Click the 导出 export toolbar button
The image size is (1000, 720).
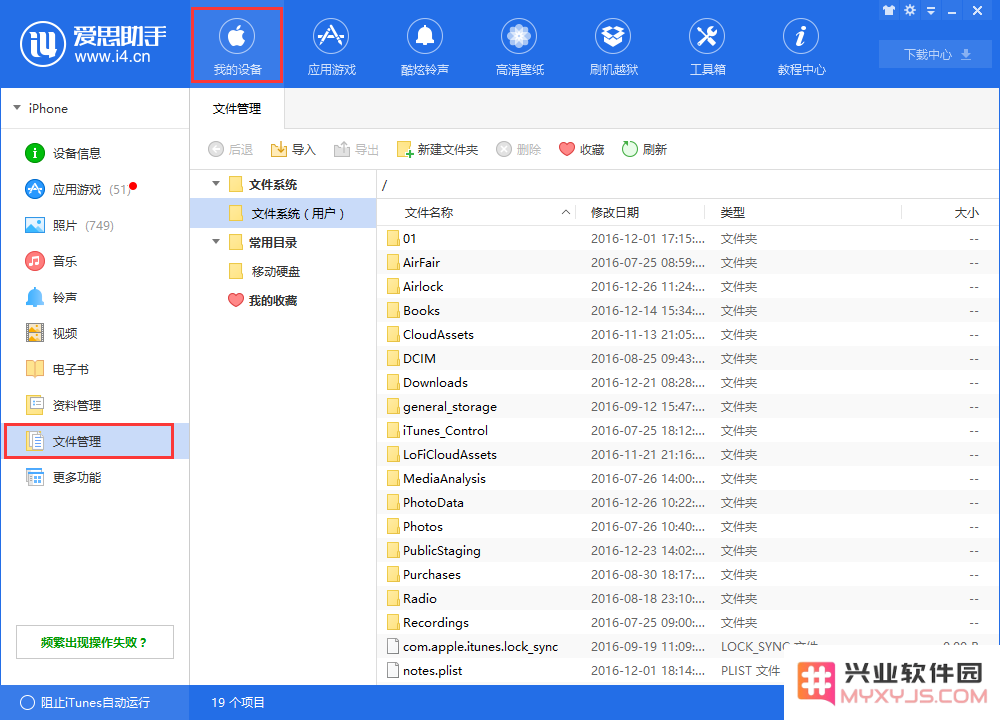(356, 149)
